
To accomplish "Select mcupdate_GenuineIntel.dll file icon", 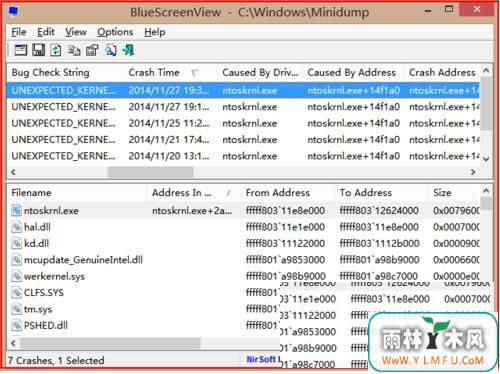I will (x=16, y=259).
